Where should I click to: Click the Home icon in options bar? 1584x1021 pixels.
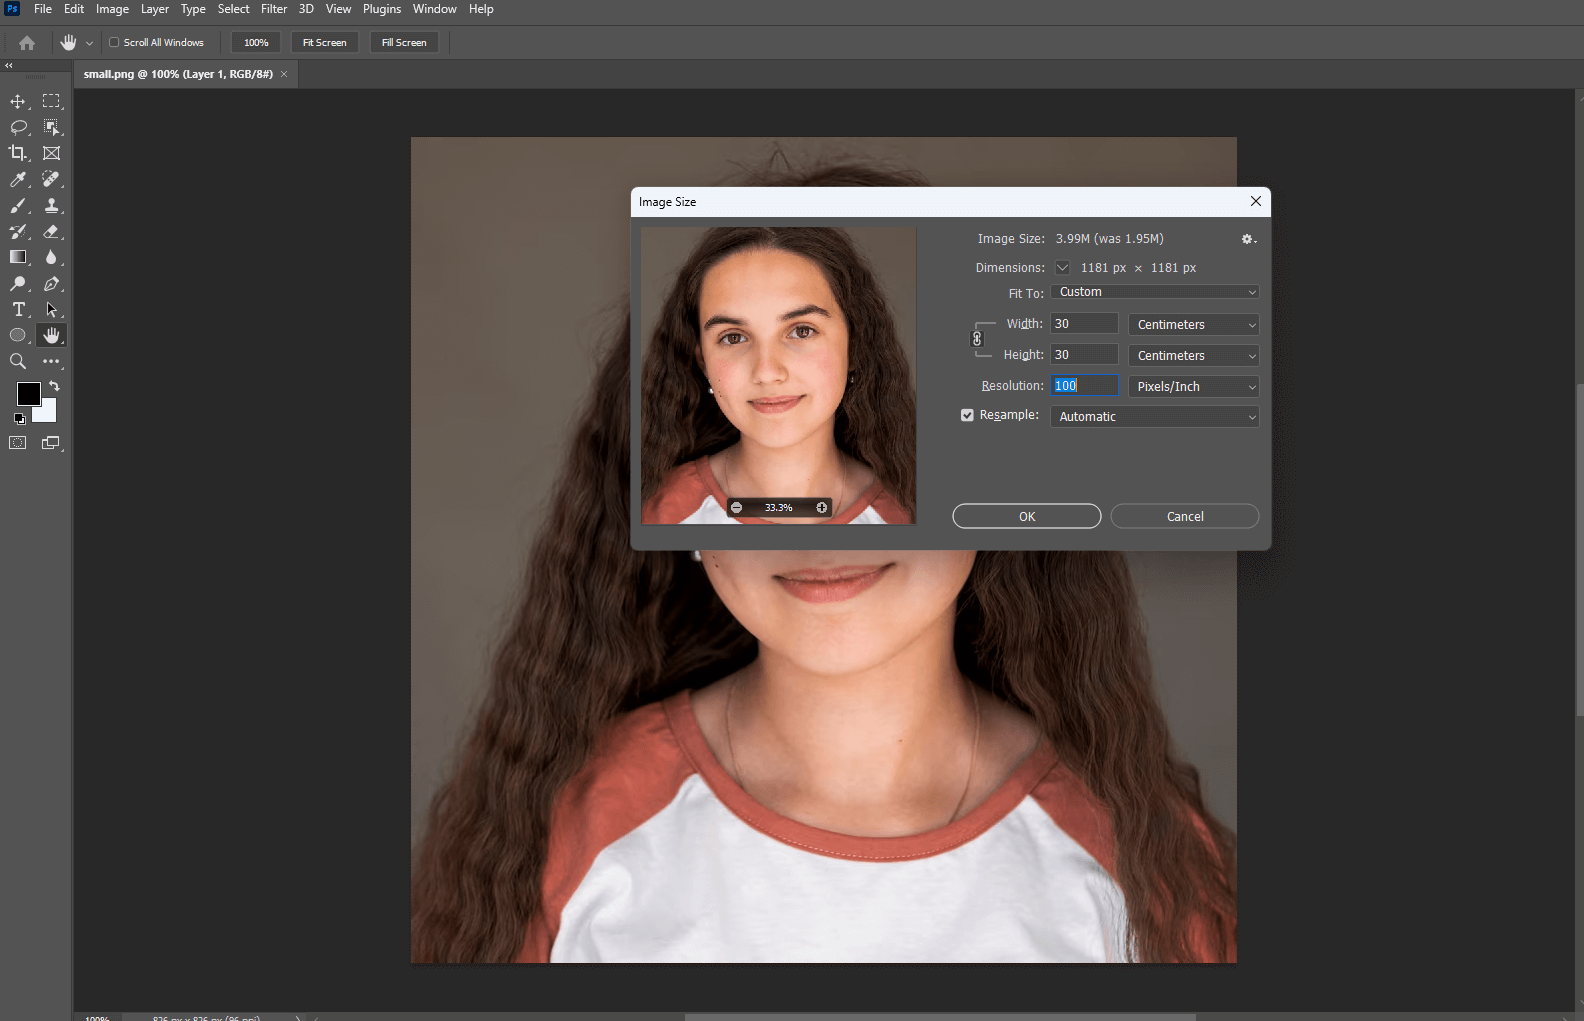pos(27,43)
